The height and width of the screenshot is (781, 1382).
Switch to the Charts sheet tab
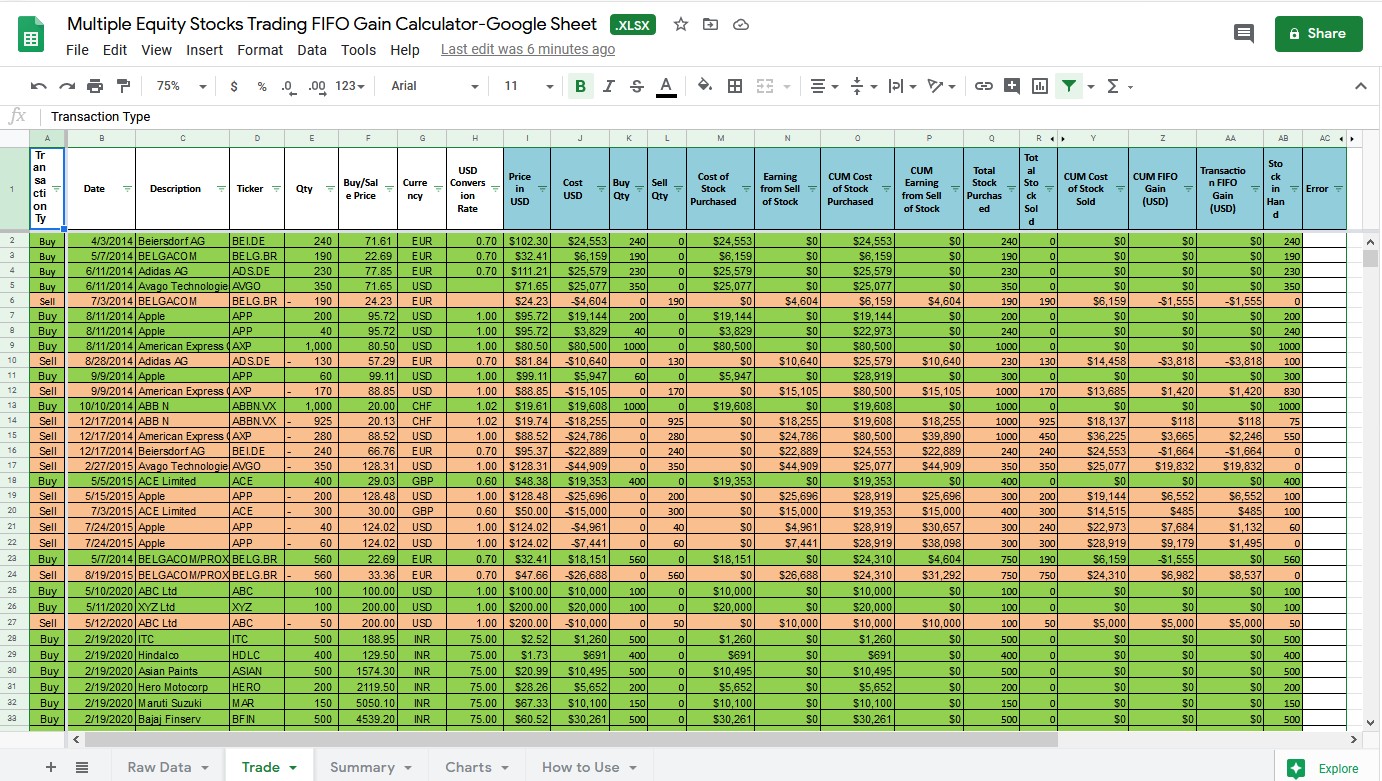[478, 767]
